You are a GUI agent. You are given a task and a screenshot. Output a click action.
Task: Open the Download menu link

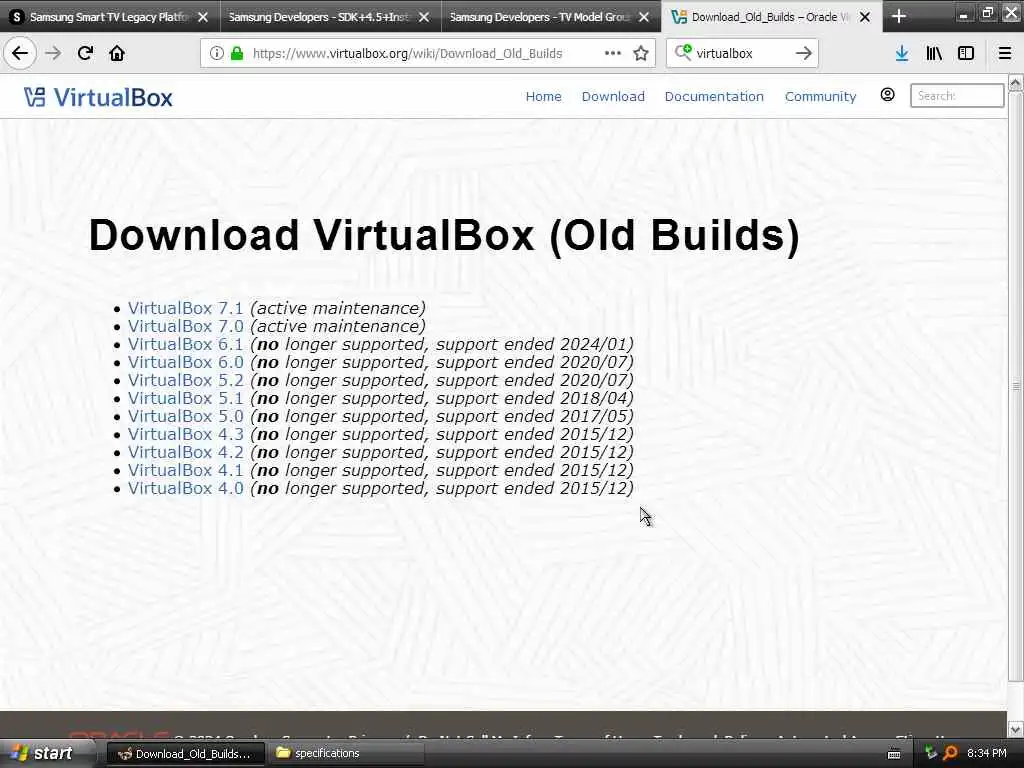click(613, 97)
